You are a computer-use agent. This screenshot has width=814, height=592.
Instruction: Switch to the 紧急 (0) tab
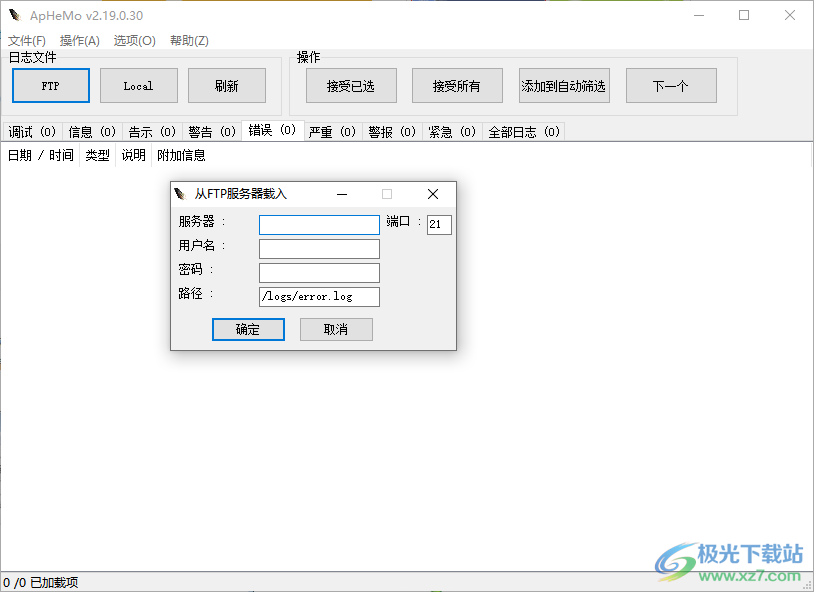(452, 132)
